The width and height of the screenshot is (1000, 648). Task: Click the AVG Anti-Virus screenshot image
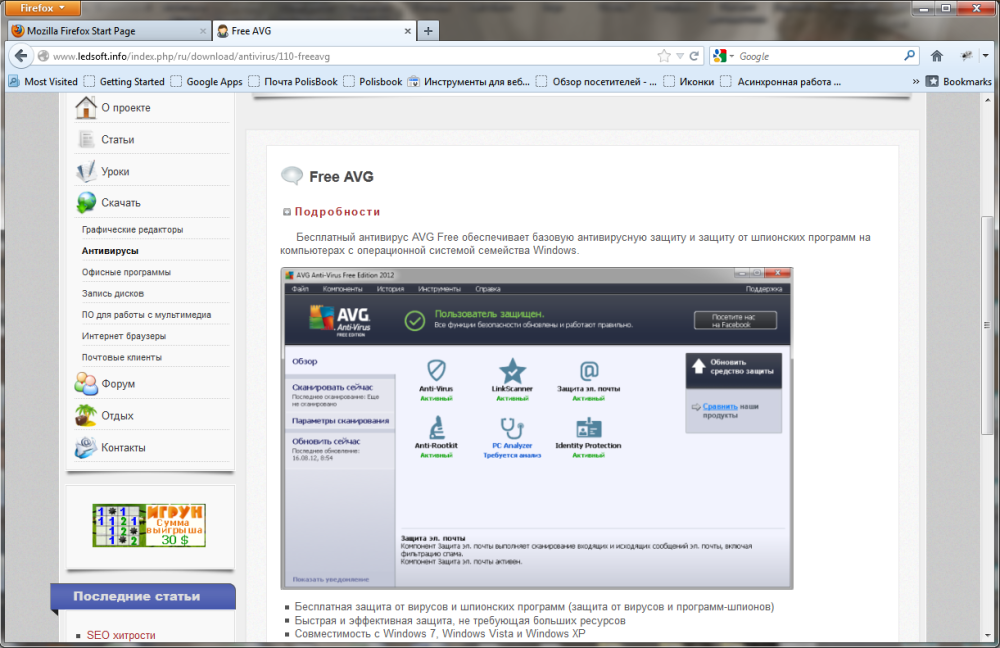[x=536, y=428]
